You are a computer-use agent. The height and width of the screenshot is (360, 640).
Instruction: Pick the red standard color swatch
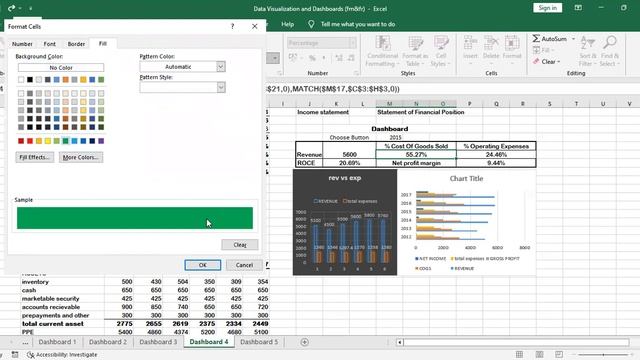[30, 141]
